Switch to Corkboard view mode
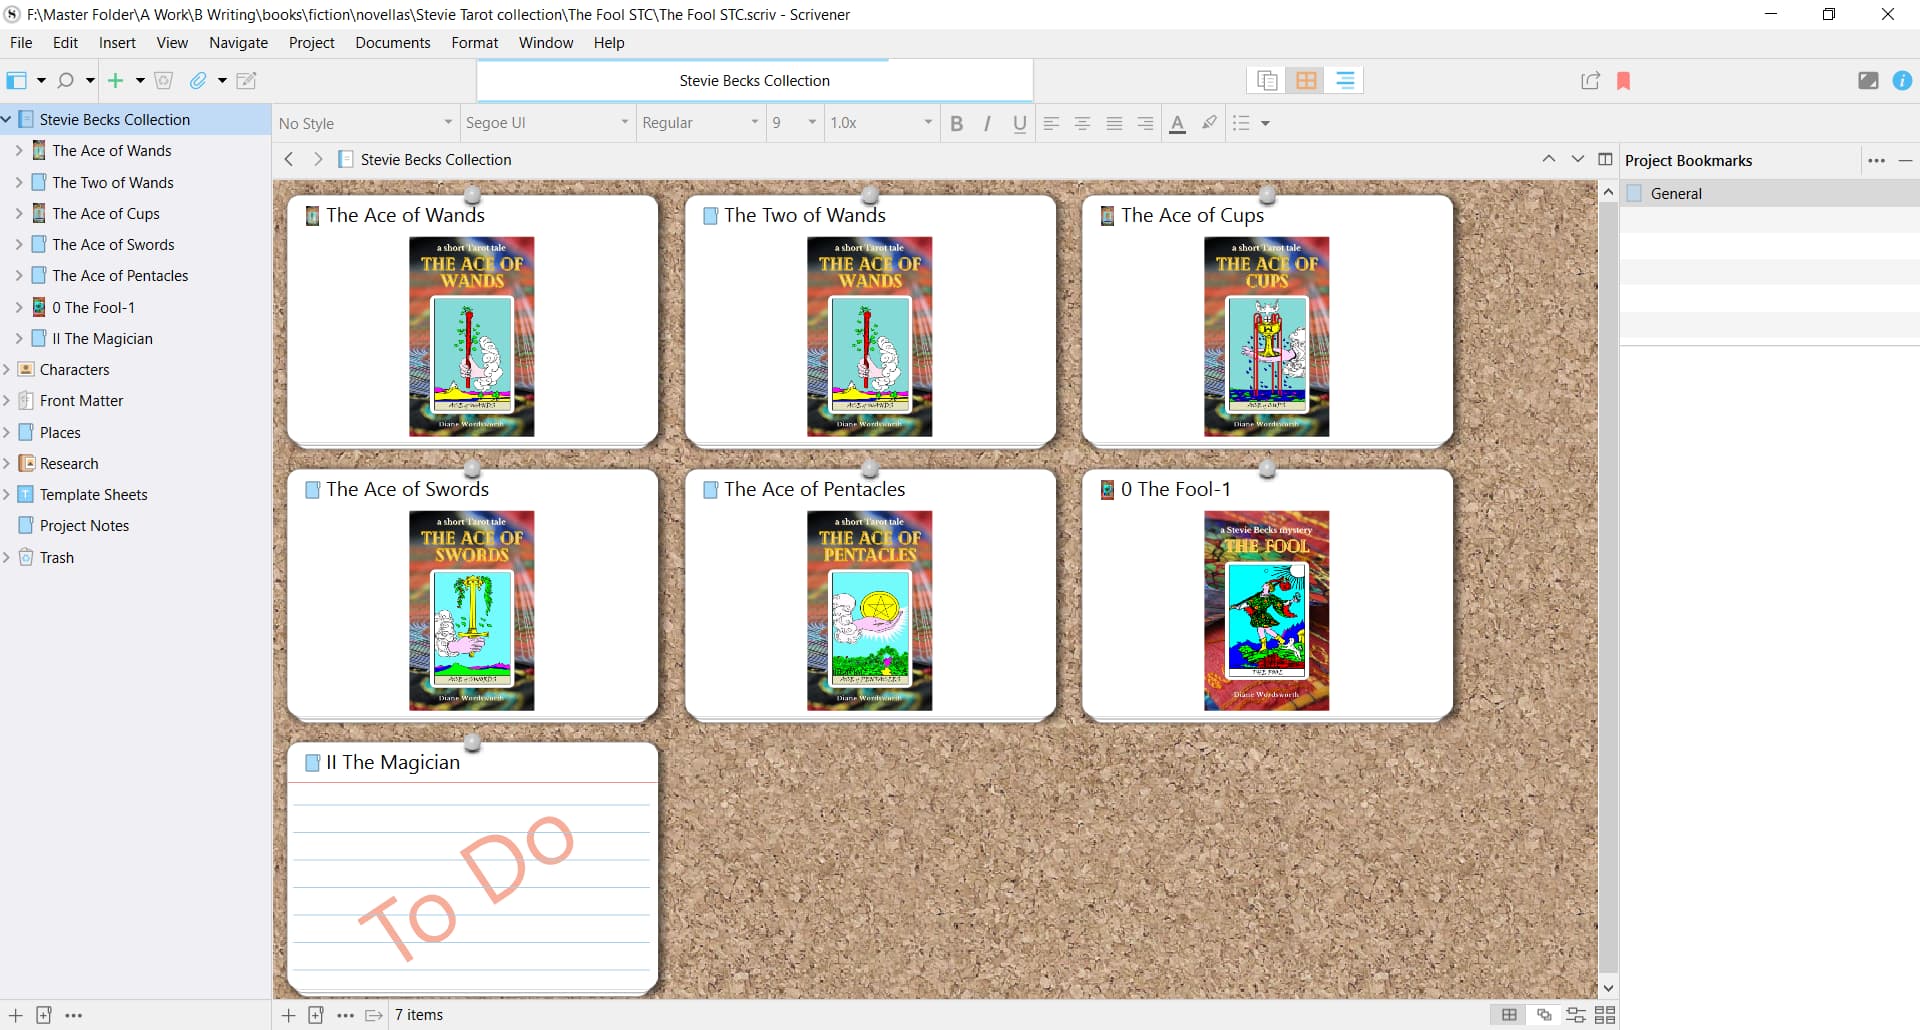 [x=1306, y=81]
